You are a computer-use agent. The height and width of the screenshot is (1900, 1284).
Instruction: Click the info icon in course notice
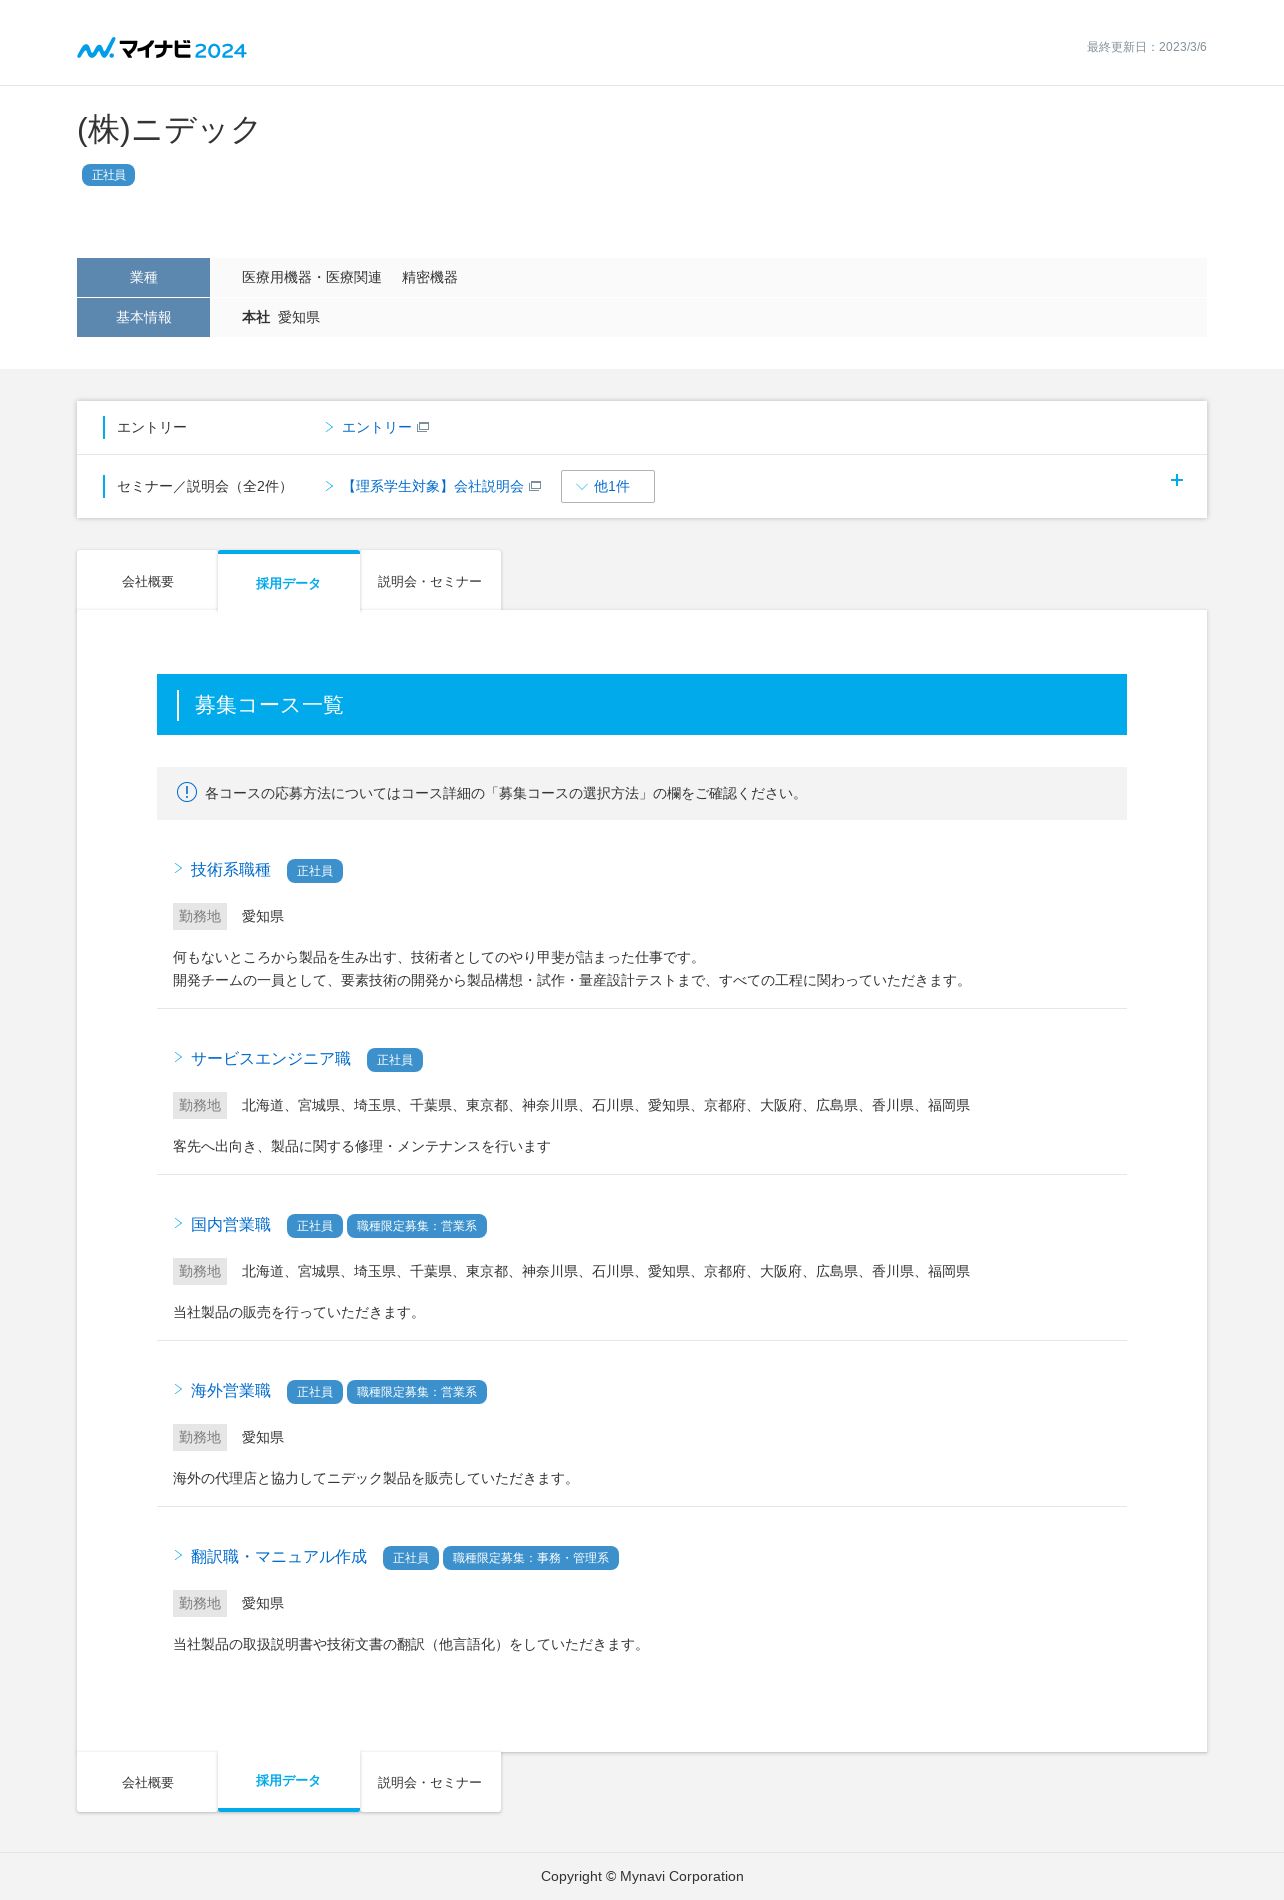click(187, 792)
